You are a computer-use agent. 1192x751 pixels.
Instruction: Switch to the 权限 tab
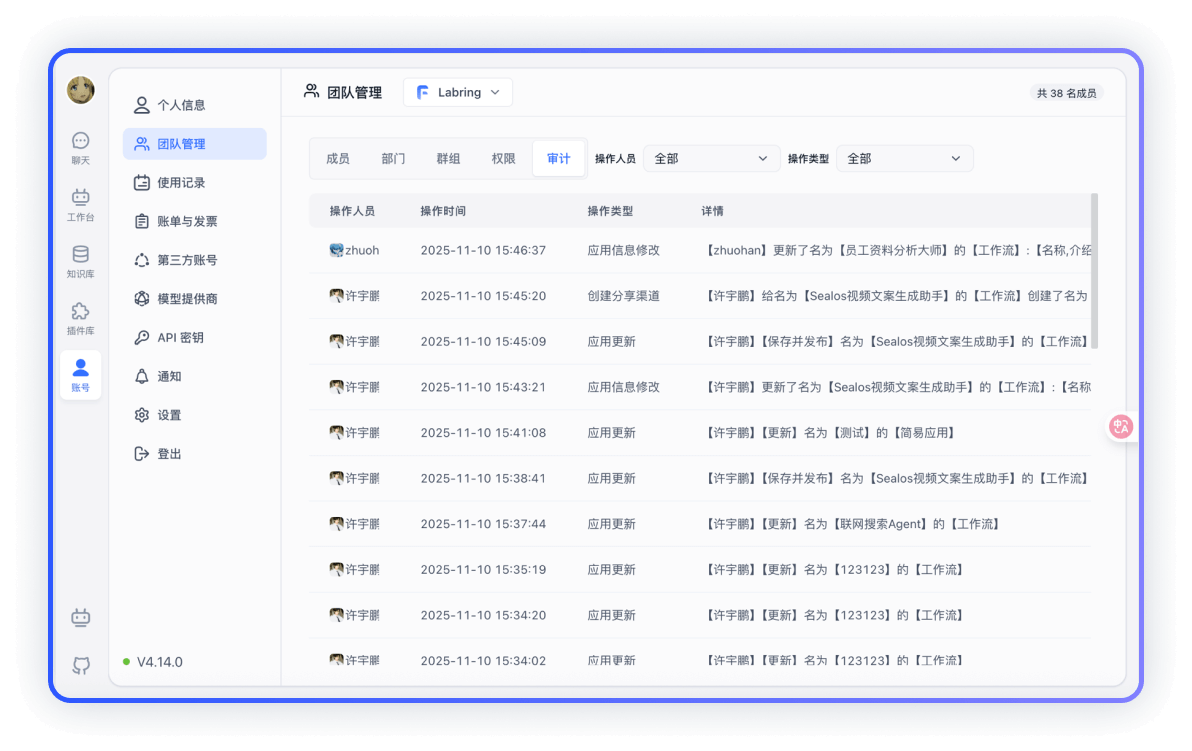(503, 158)
